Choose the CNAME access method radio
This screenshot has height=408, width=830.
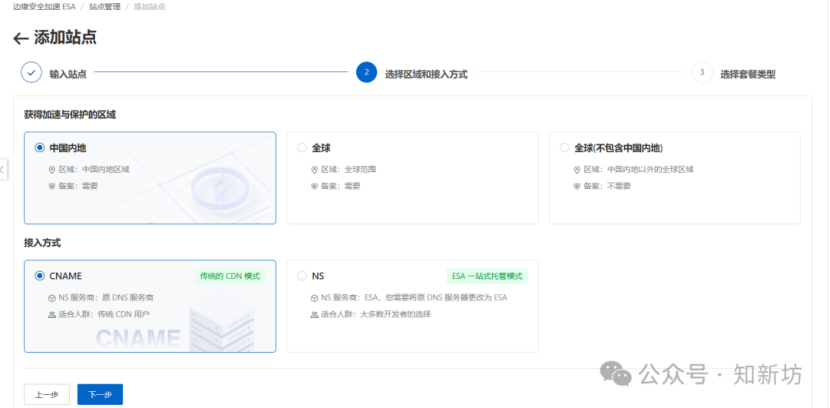tap(40, 276)
